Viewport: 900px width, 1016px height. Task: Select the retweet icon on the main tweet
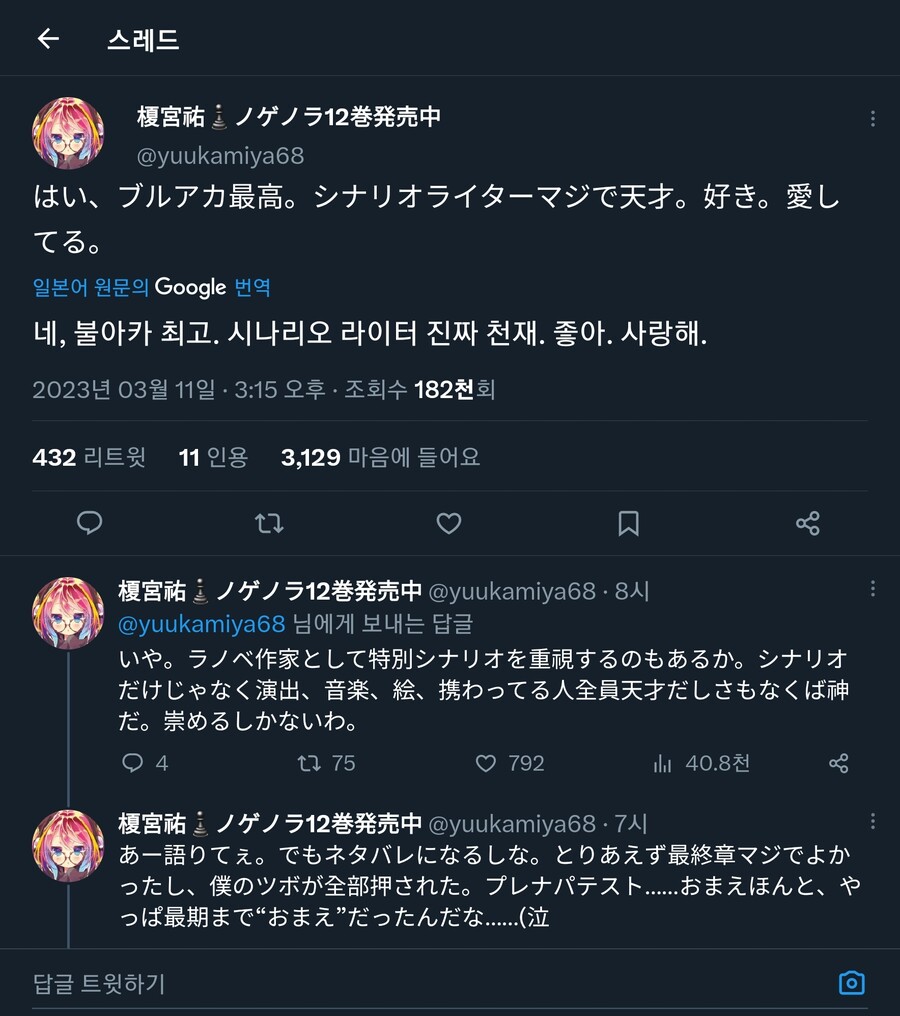click(x=269, y=523)
